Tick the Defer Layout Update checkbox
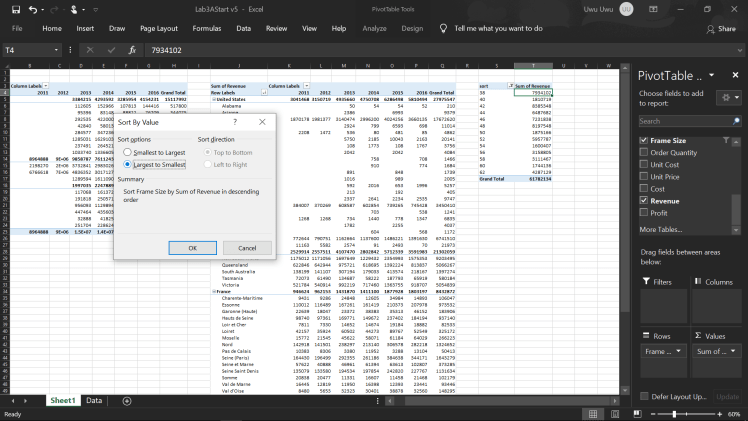The image size is (748, 421). coord(643,396)
